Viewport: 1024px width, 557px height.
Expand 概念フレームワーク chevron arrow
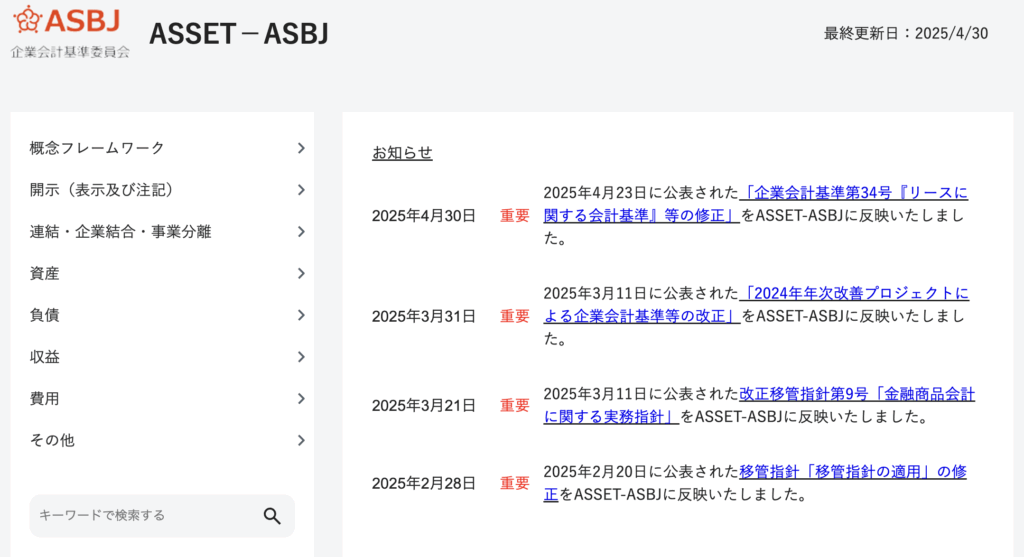[x=301, y=148]
